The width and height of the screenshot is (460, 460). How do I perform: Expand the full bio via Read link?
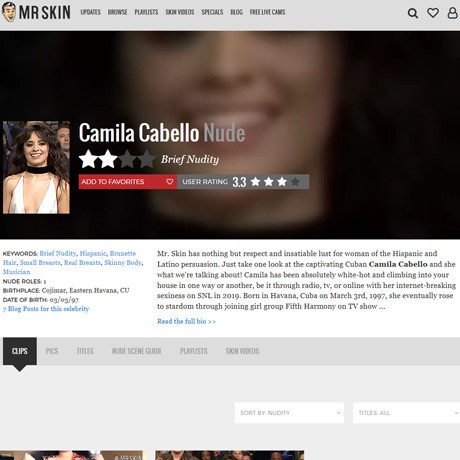(186, 321)
